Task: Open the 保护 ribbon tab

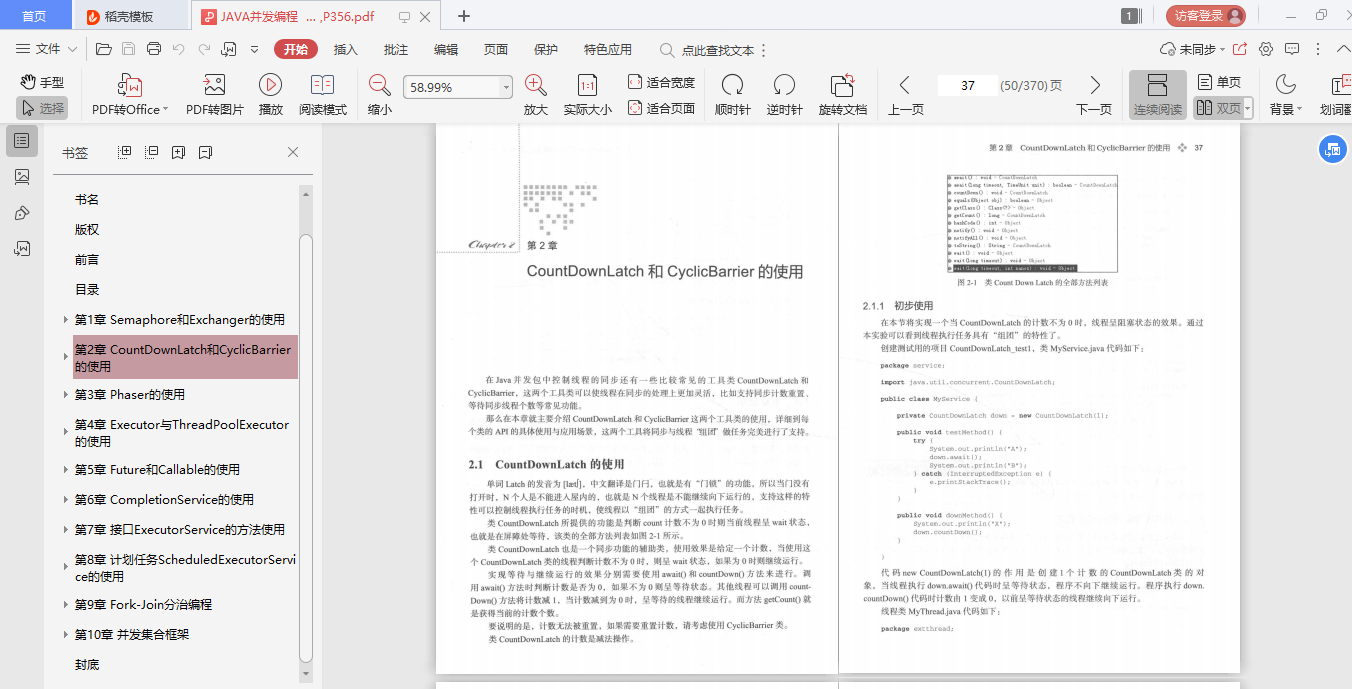Action: 546,49
